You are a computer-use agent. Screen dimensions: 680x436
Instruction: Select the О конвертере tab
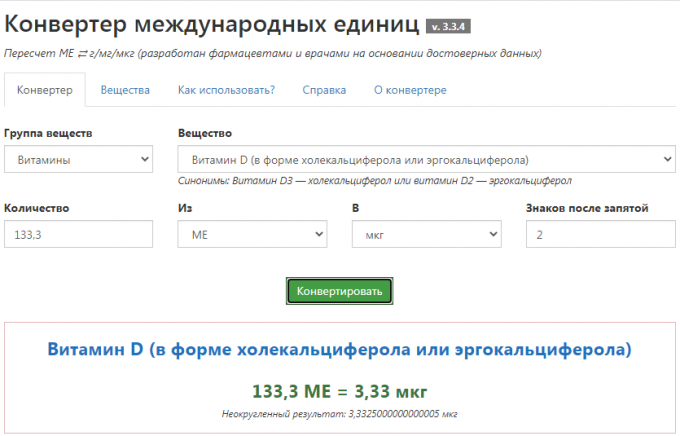point(410,90)
